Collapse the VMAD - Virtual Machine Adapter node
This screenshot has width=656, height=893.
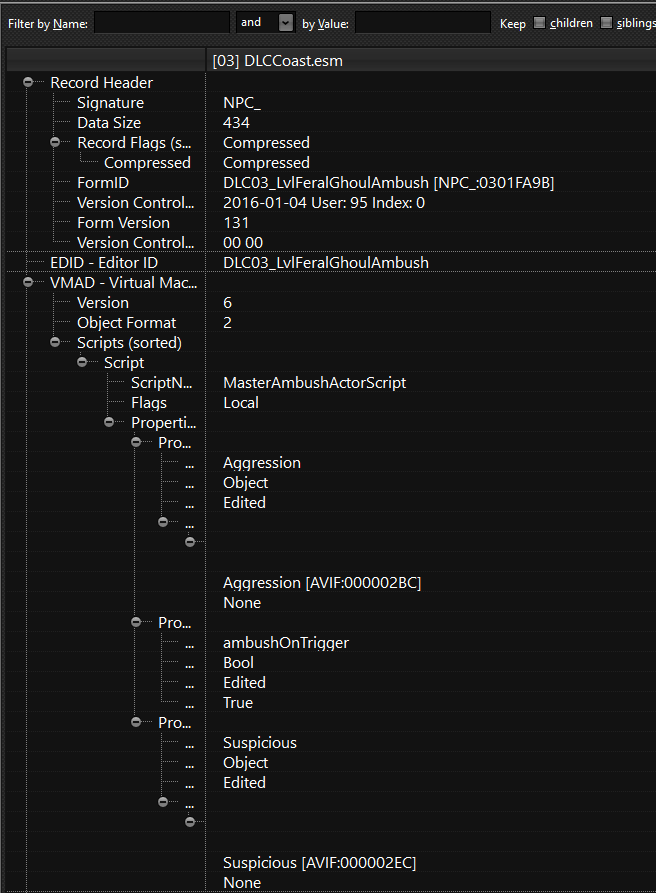tap(28, 282)
